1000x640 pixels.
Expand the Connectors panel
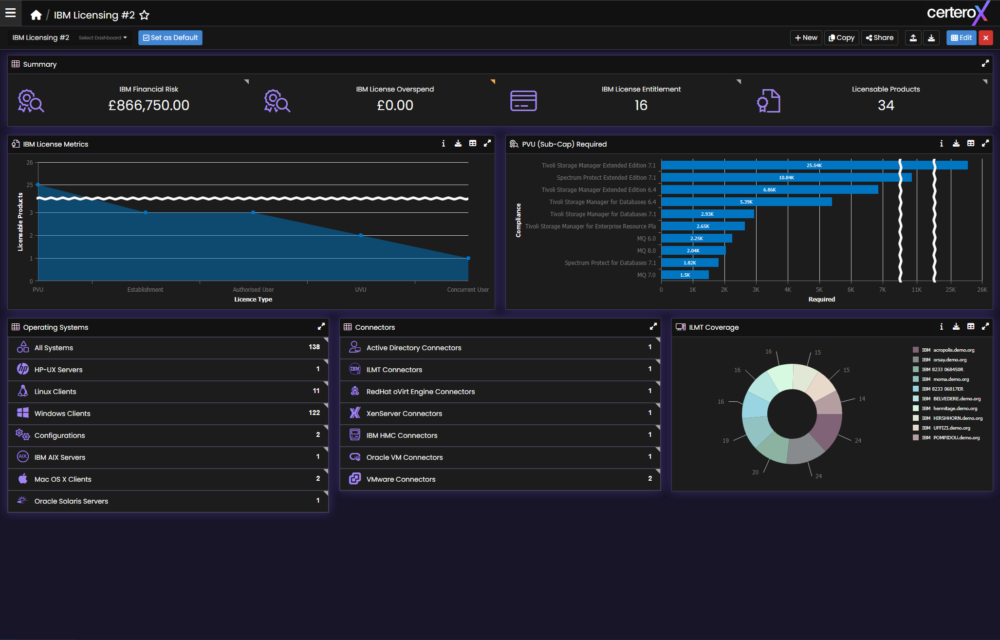pos(651,326)
